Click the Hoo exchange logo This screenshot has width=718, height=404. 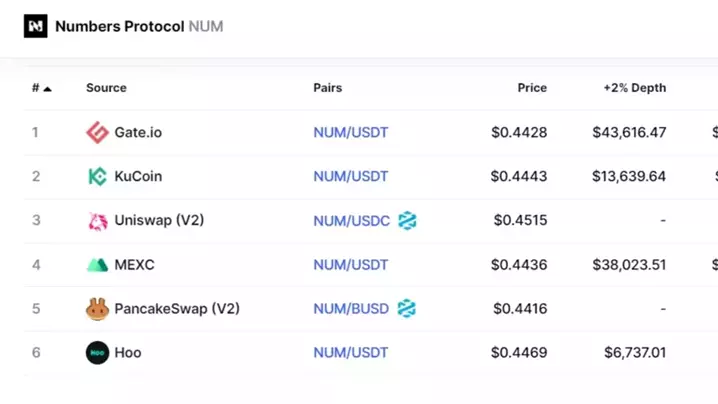click(x=97, y=353)
